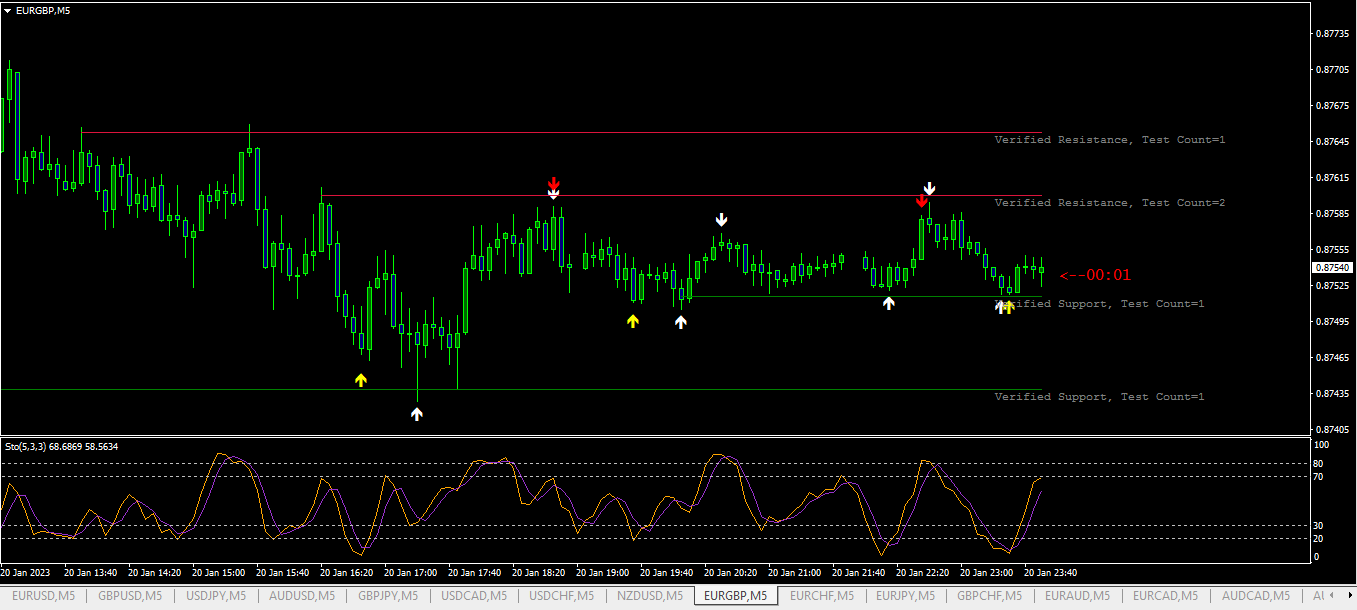Open the USDJPY,M5 chart tab
Image resolution: width=1357 pixels, height=610 pixels.
pos(216,596)
